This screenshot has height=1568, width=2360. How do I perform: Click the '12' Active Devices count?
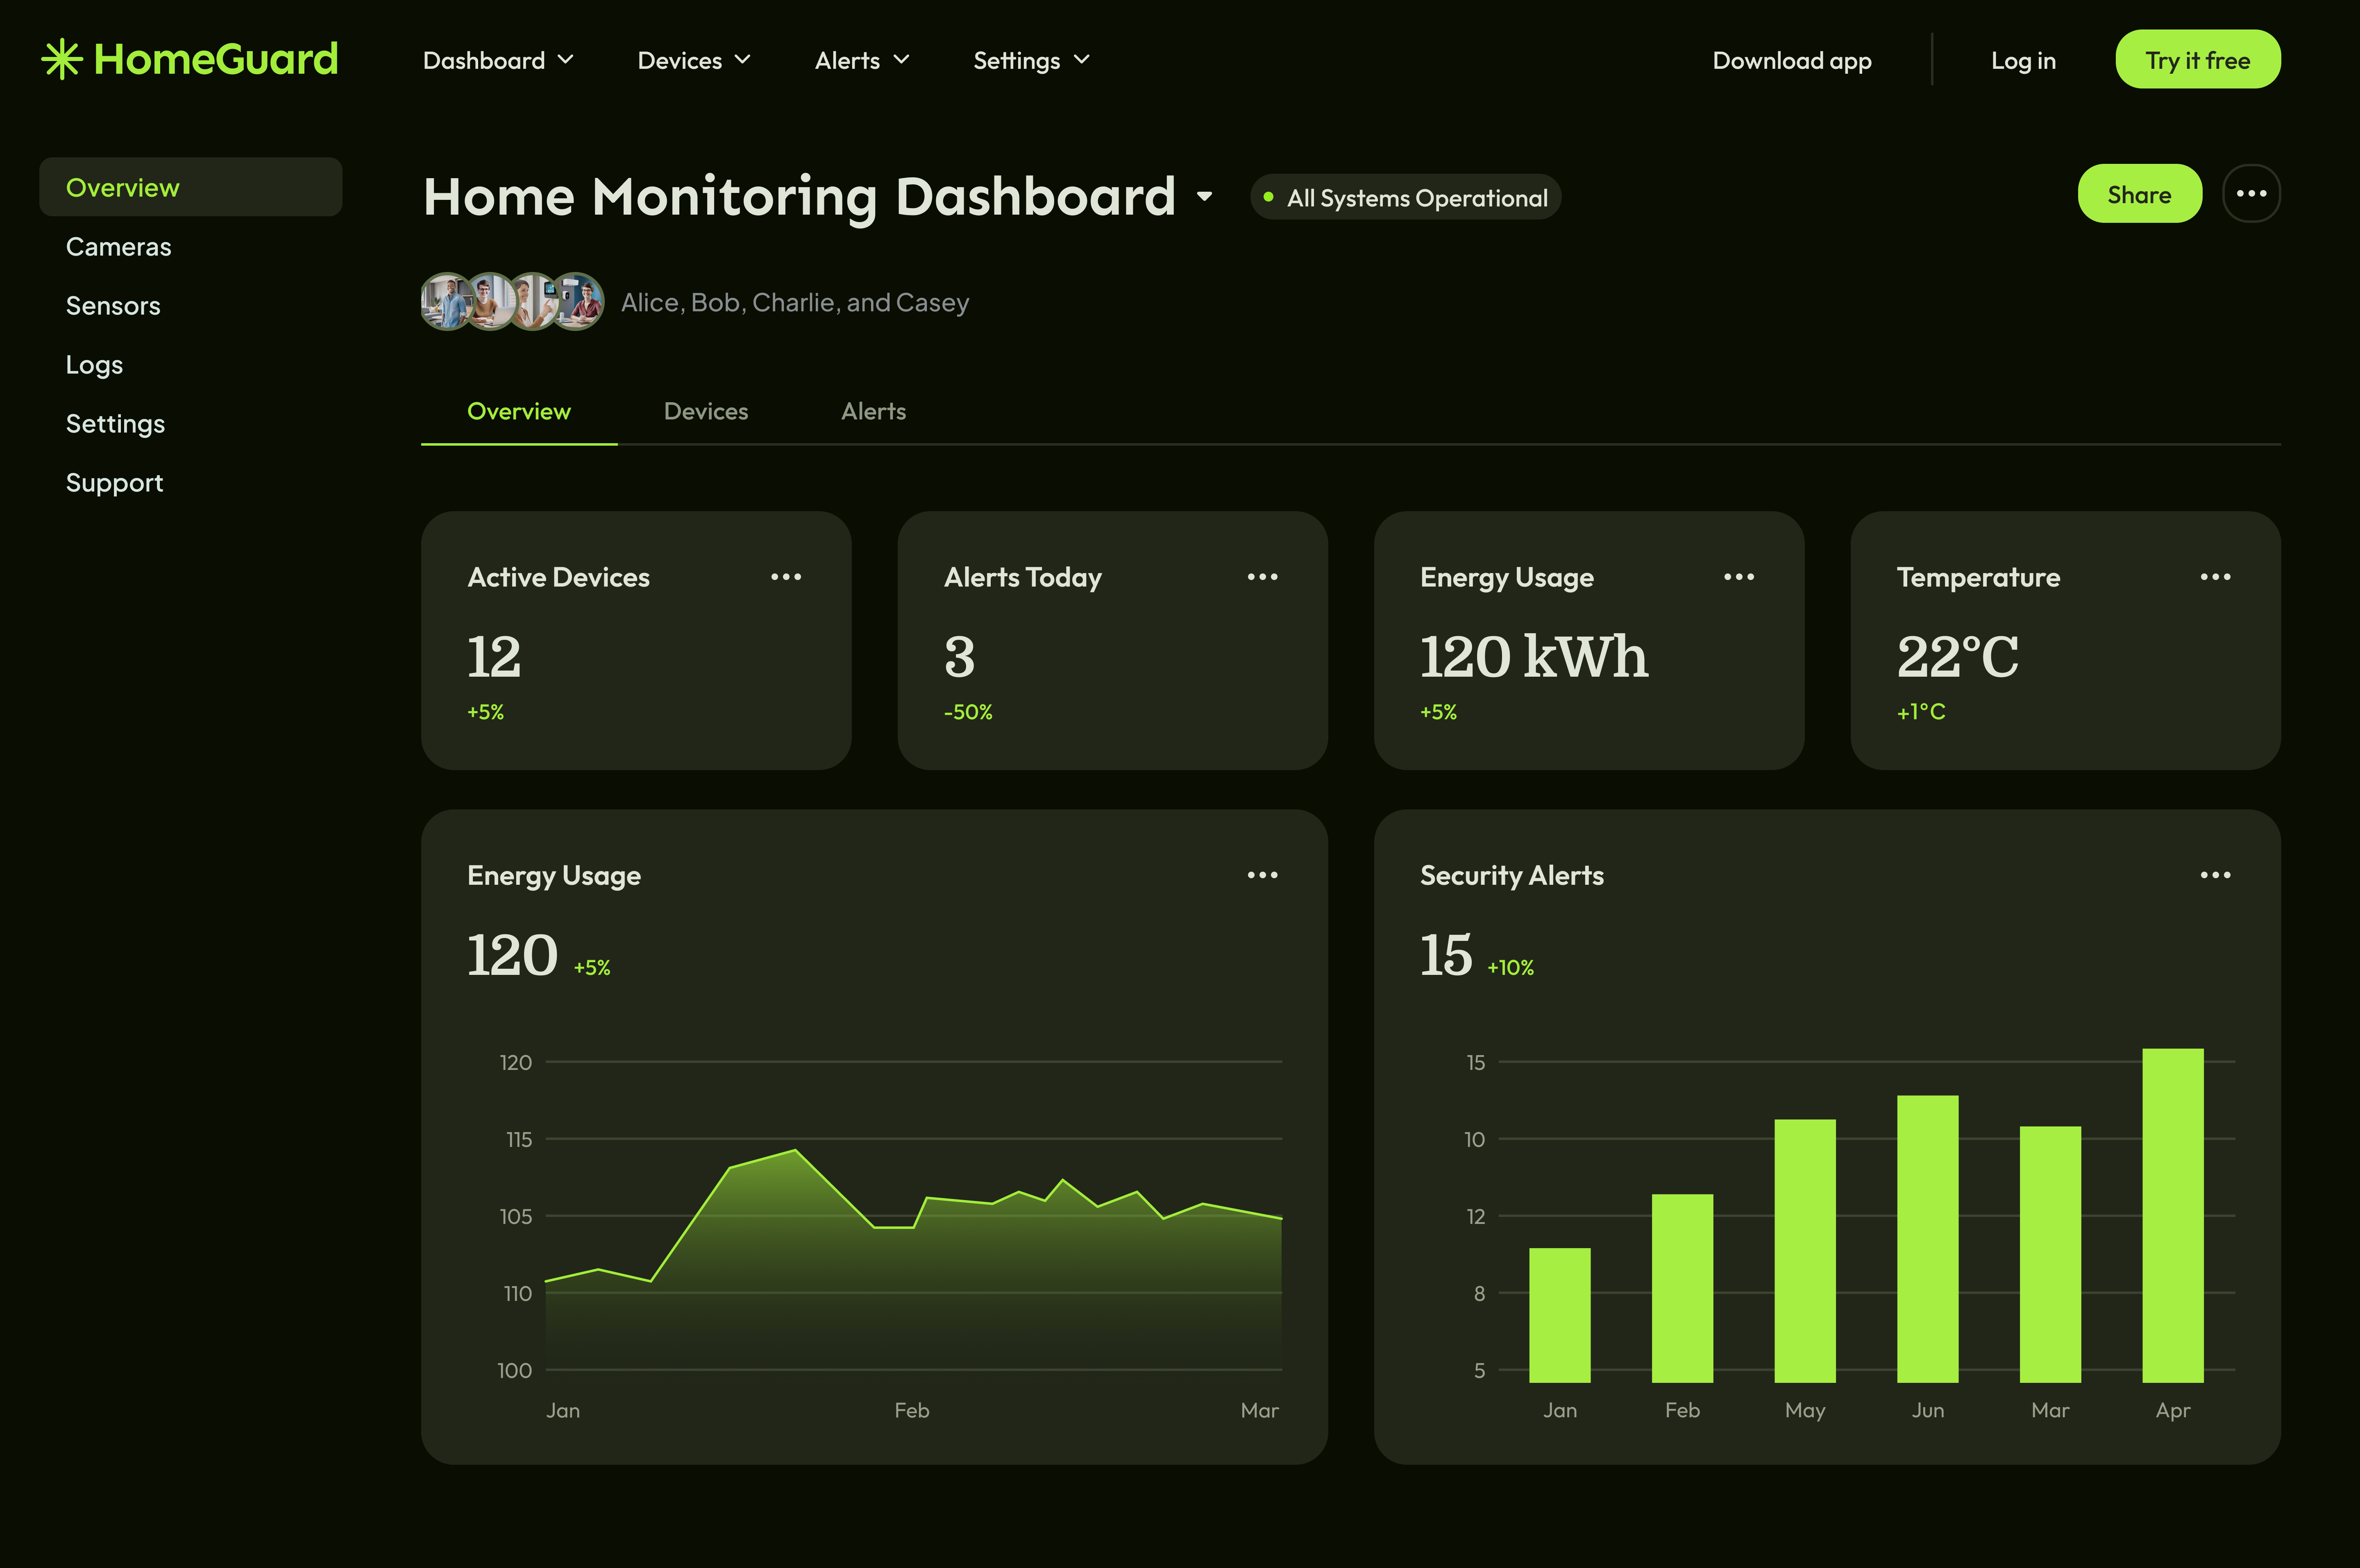click(494, 657)
